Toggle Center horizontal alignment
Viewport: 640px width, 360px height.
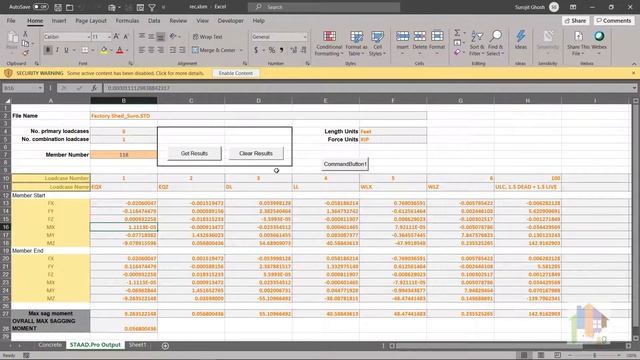point(151,50)
